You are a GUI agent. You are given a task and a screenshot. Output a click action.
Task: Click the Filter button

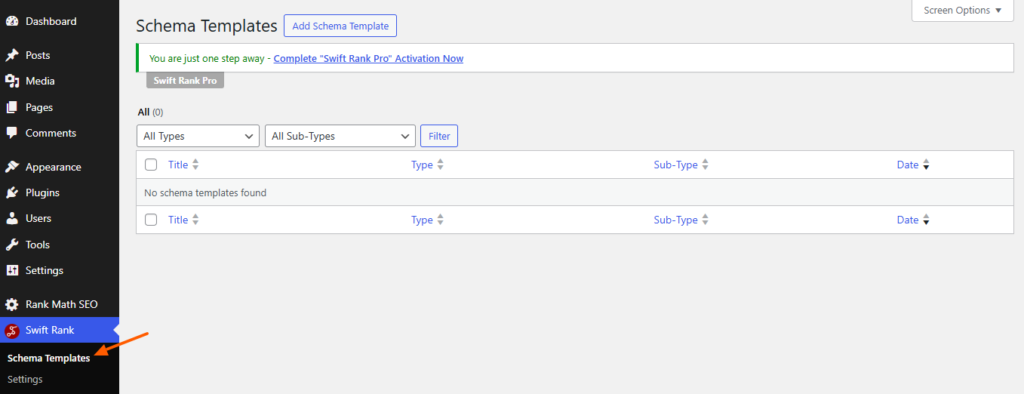439,136
